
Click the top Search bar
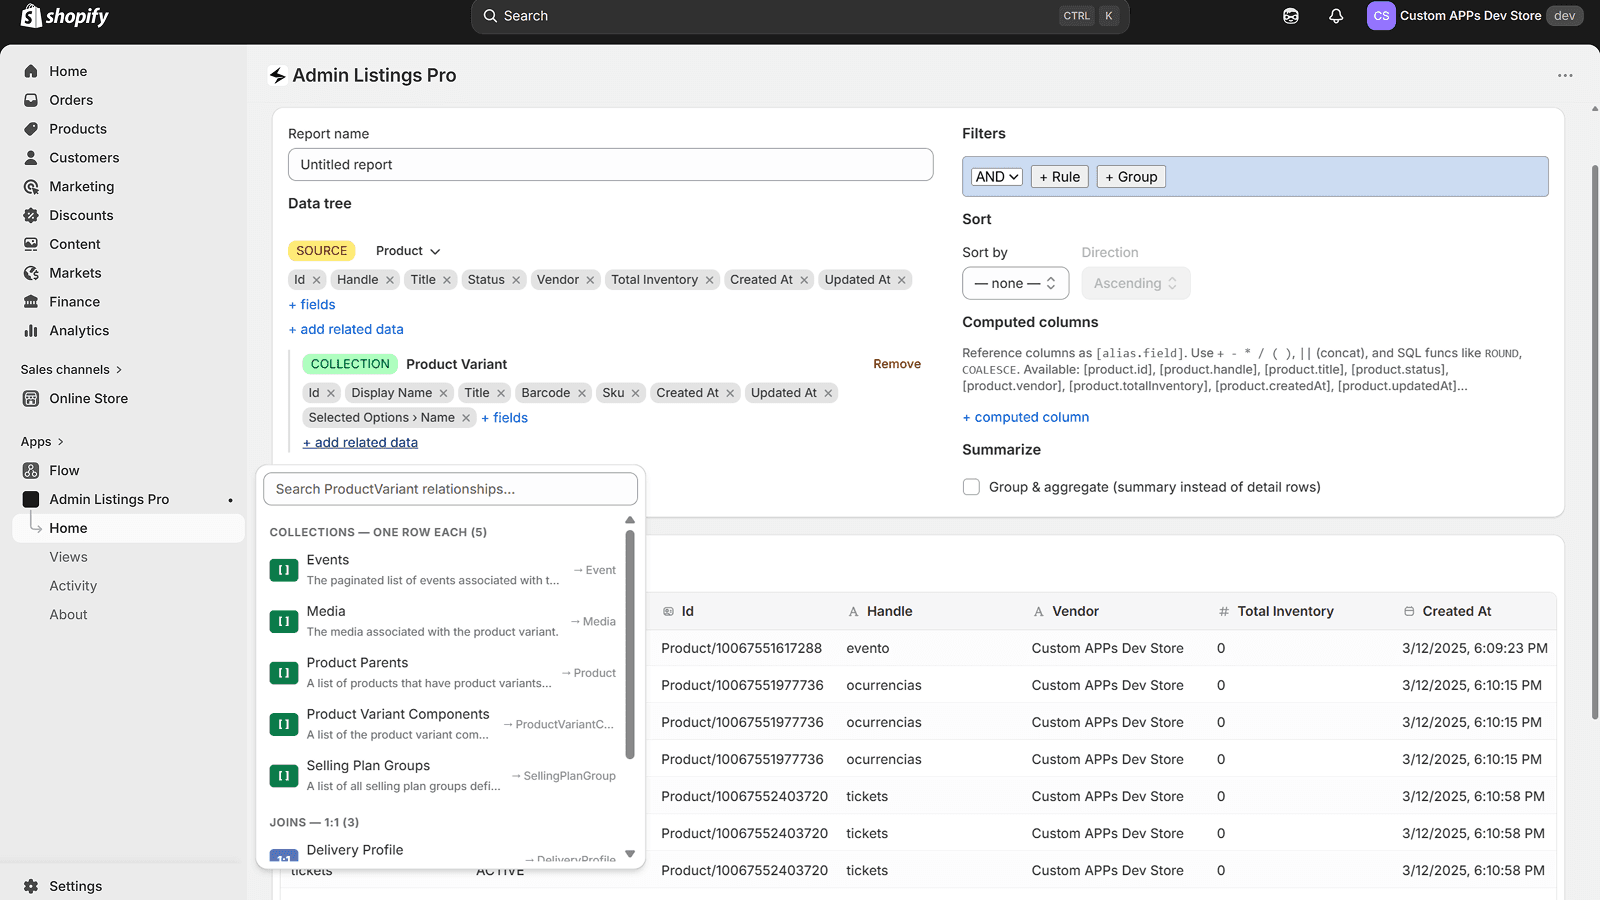click(800, 16)
